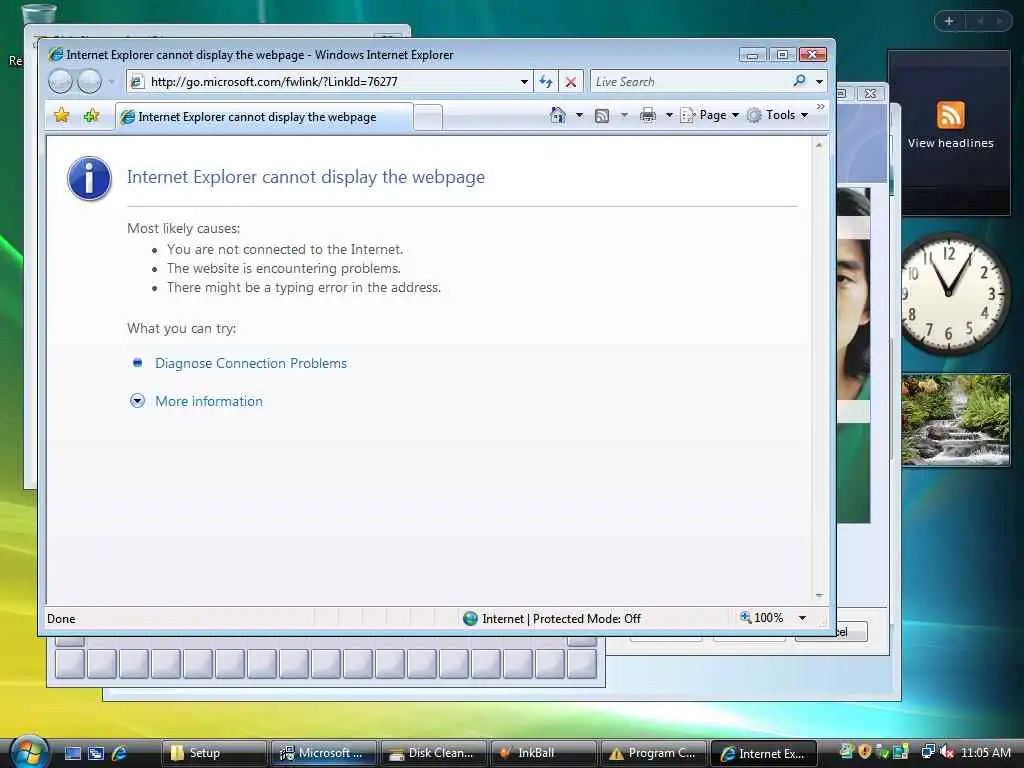Open the address bar history dropdown
This screenshot has width=1024, height=768.
[x=524, y=82]
